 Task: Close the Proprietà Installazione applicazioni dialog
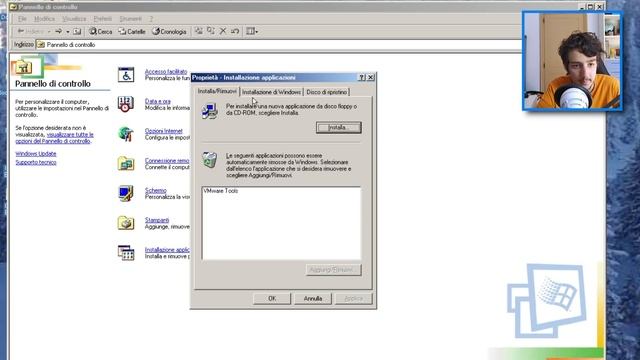click(x=371, y=77)
